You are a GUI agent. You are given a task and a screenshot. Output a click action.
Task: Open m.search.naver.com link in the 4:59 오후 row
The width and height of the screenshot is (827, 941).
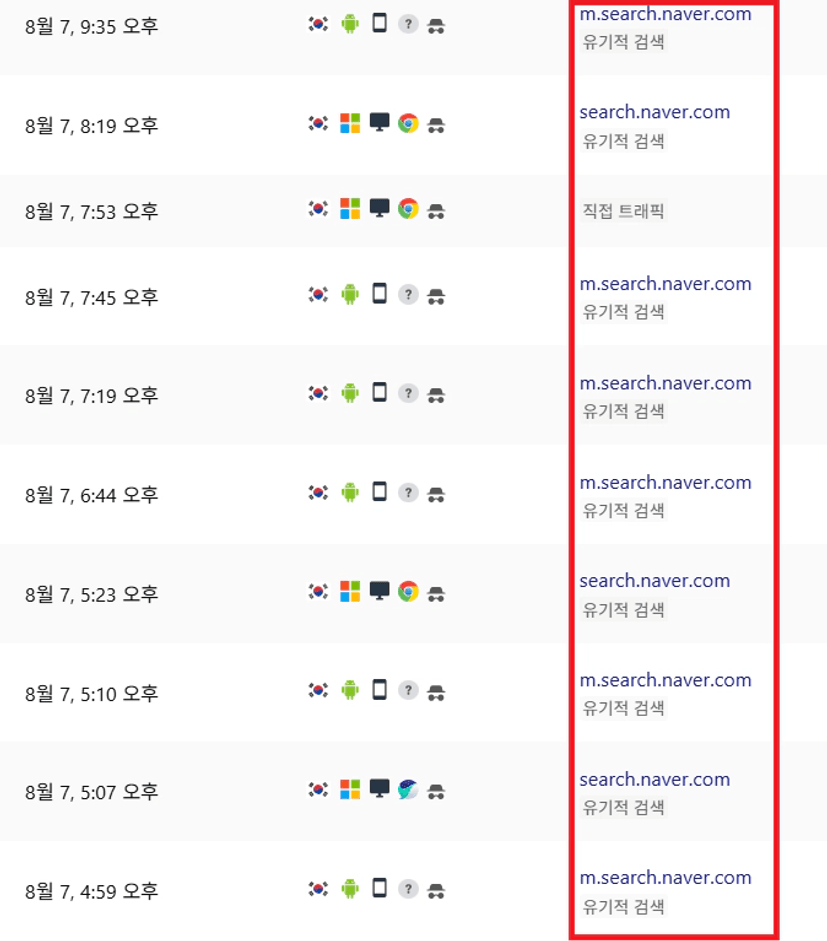666,877
